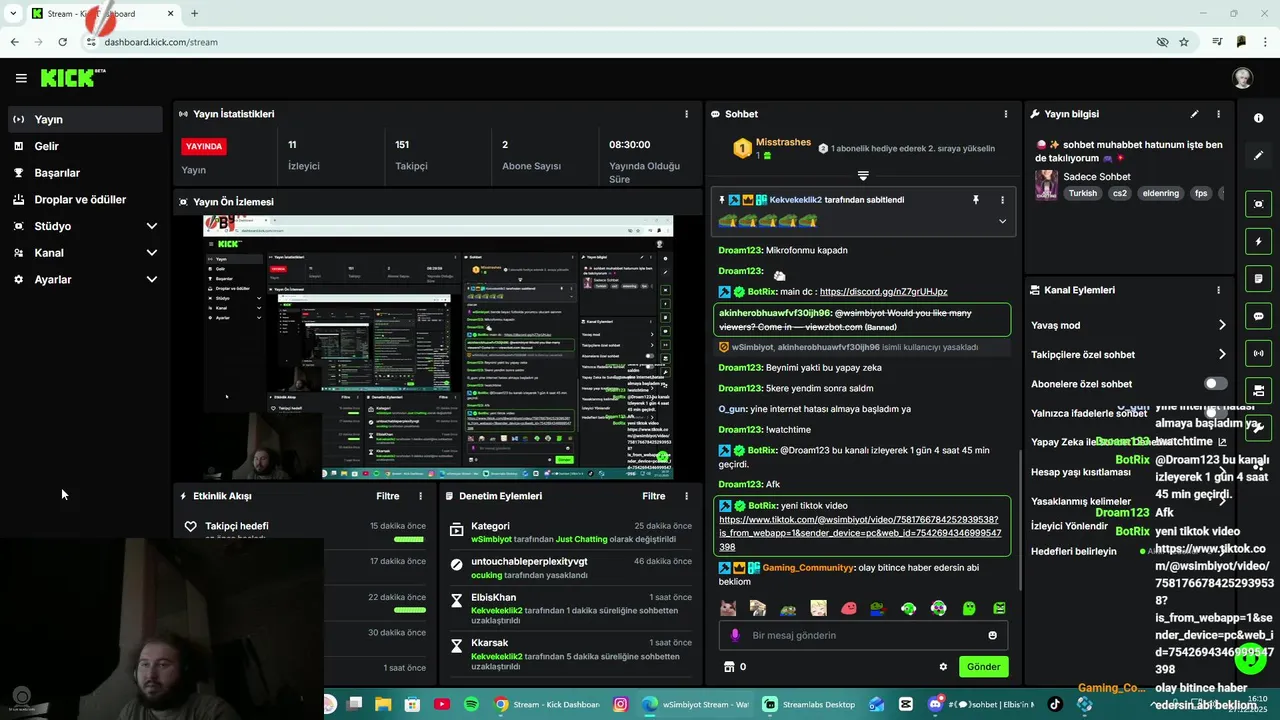Open Kanal Eylemleri three-dot options

click(1218, 290)
